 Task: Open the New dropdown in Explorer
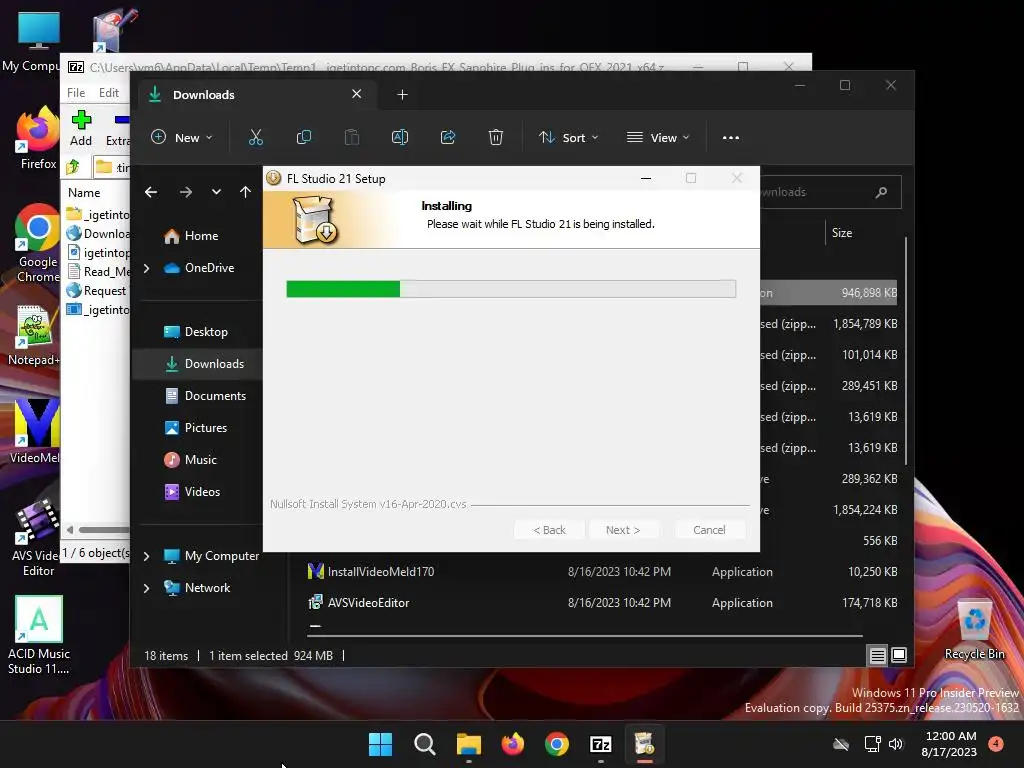(x=182, y=138)
